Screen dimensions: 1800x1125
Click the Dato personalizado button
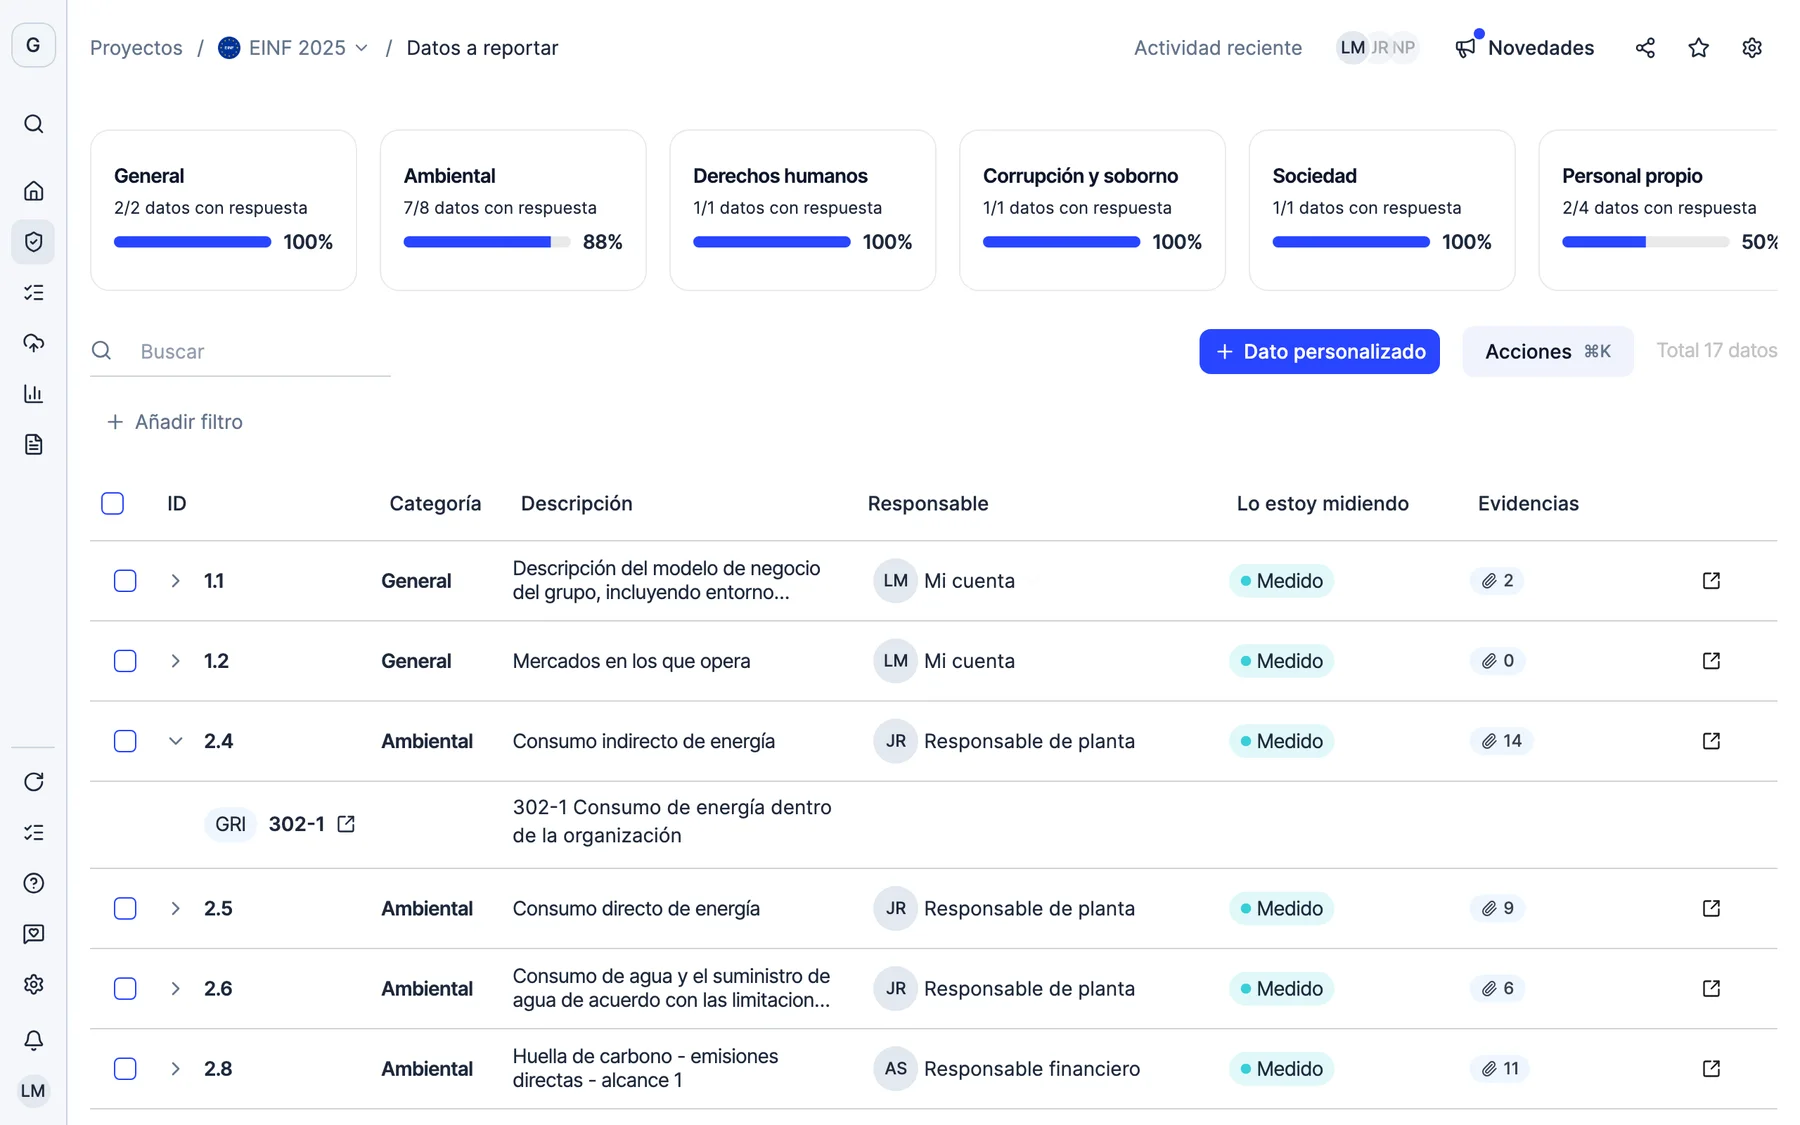[x=1319, y=352]
